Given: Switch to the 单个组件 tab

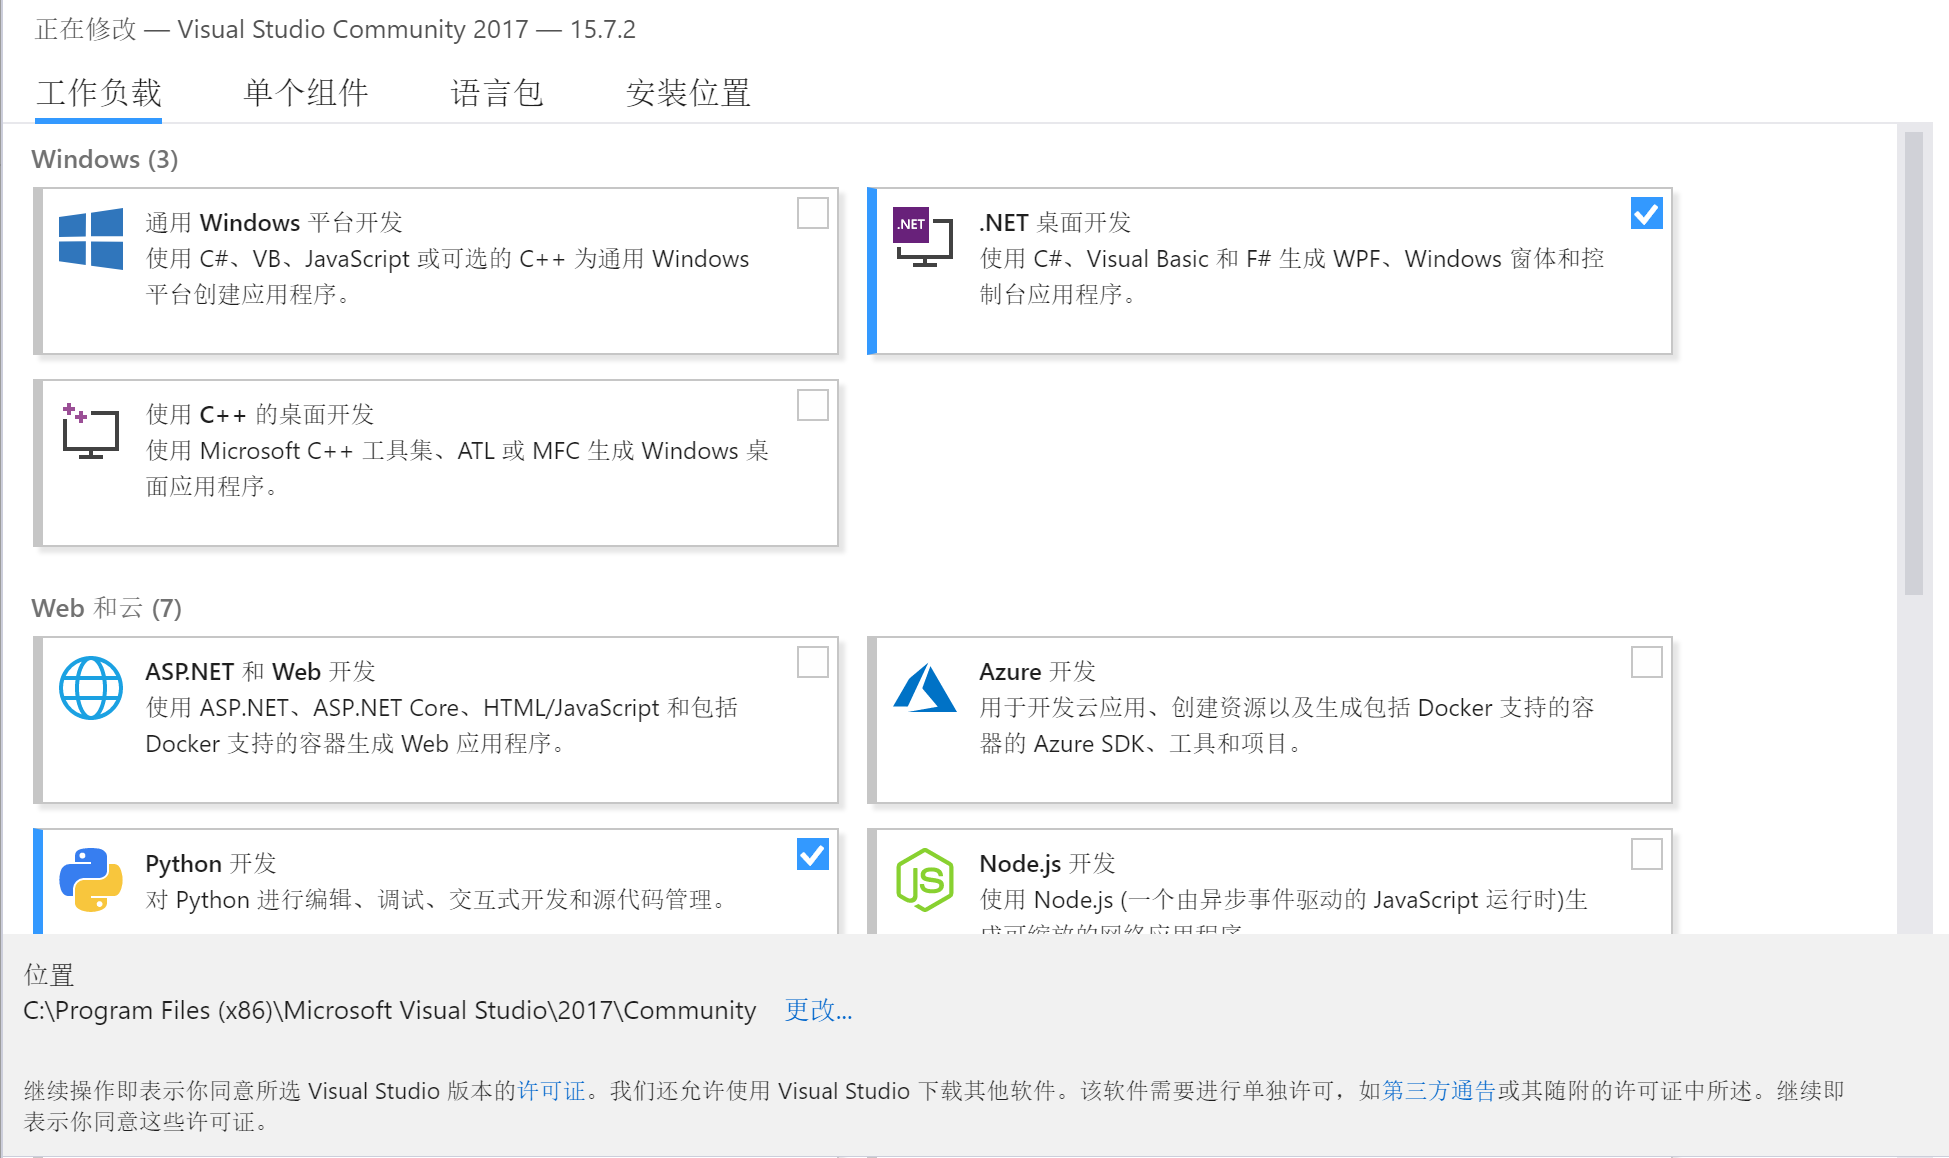Looking at the screenshot, I should pos(306,93).
